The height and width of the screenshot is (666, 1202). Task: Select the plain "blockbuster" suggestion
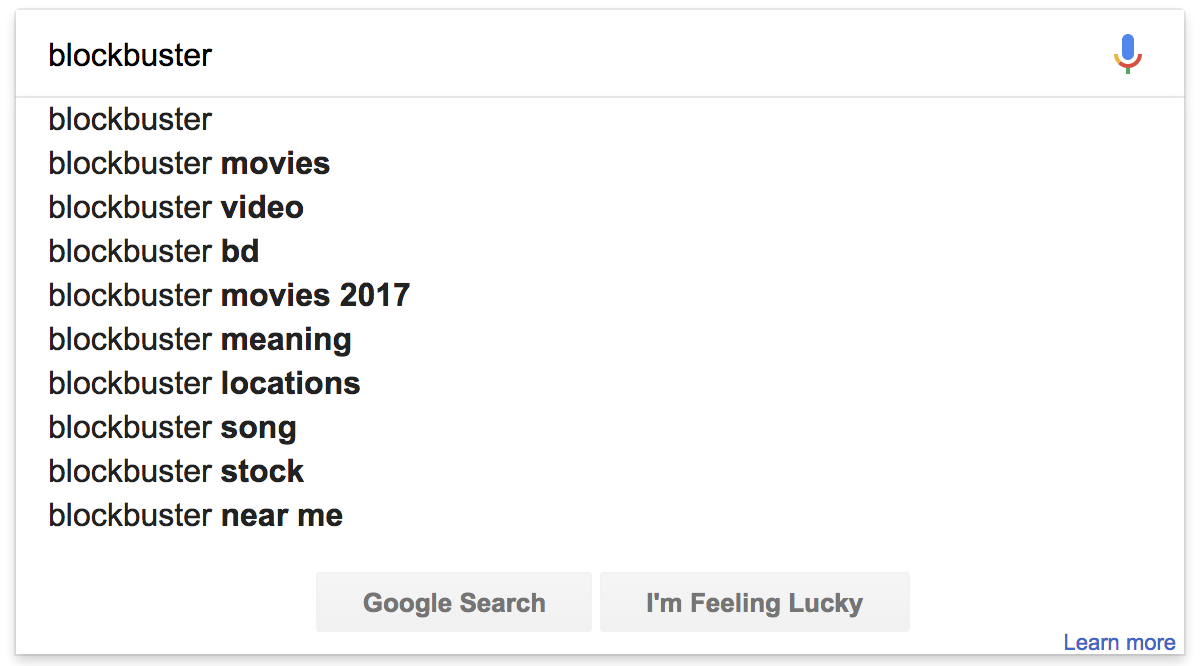pyautogui.click(x=600, y=120)
